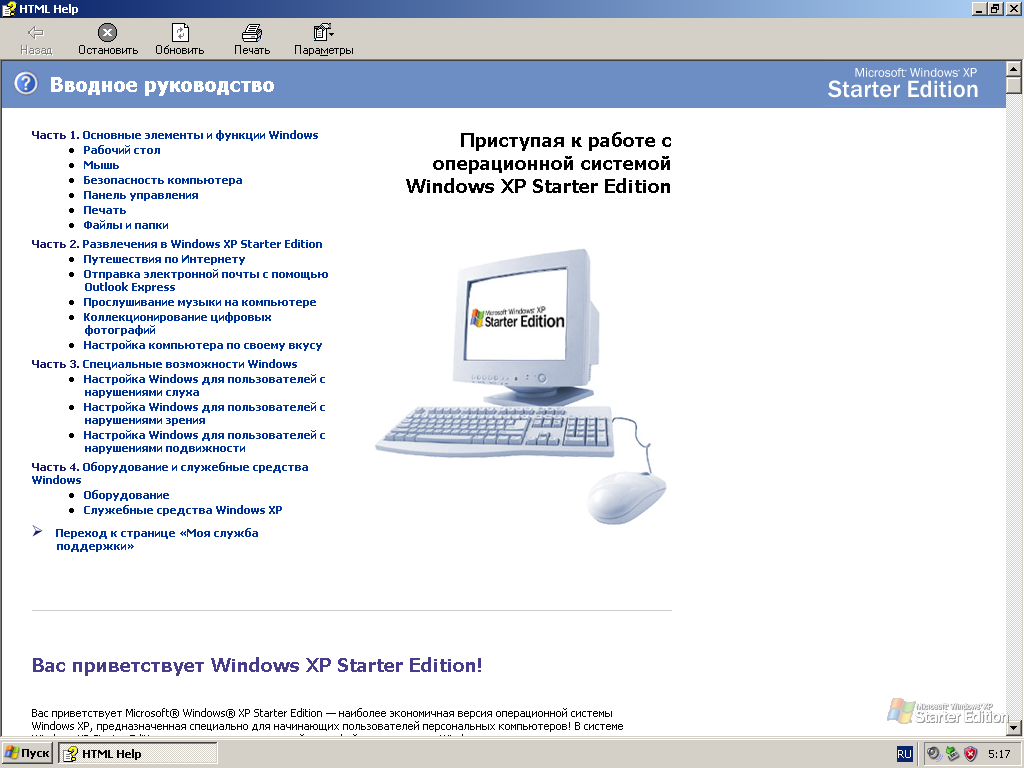The width and height of the screenshot is (1024, 768).
Task: Select the HTML Help taskbar button
Action: [138, 754]
